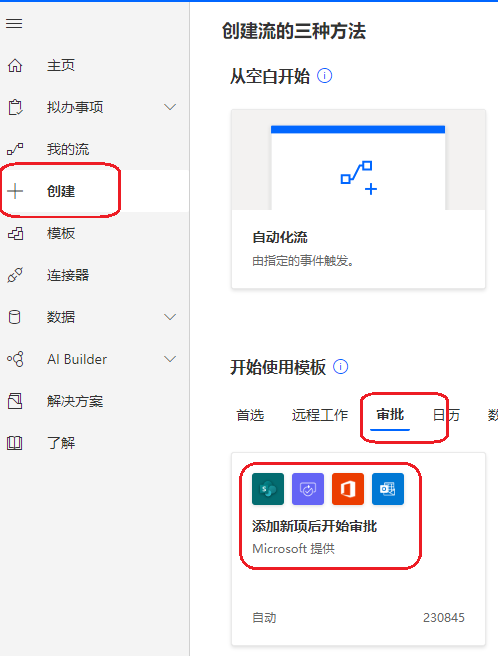Open the 主页 home icon
The height and width of the screenshot is (656, 498).
pyautogui.click(x=15, y=65)
